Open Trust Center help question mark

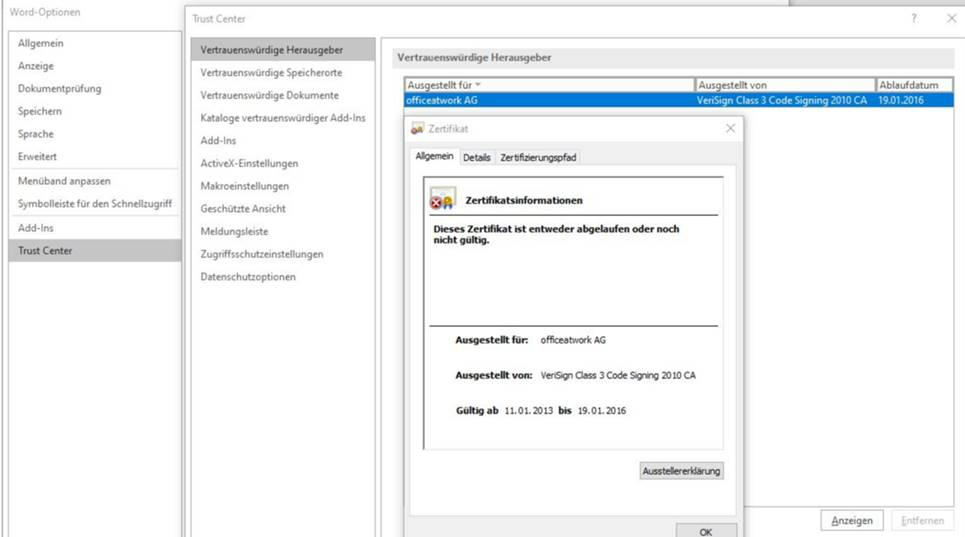[914, 18]
